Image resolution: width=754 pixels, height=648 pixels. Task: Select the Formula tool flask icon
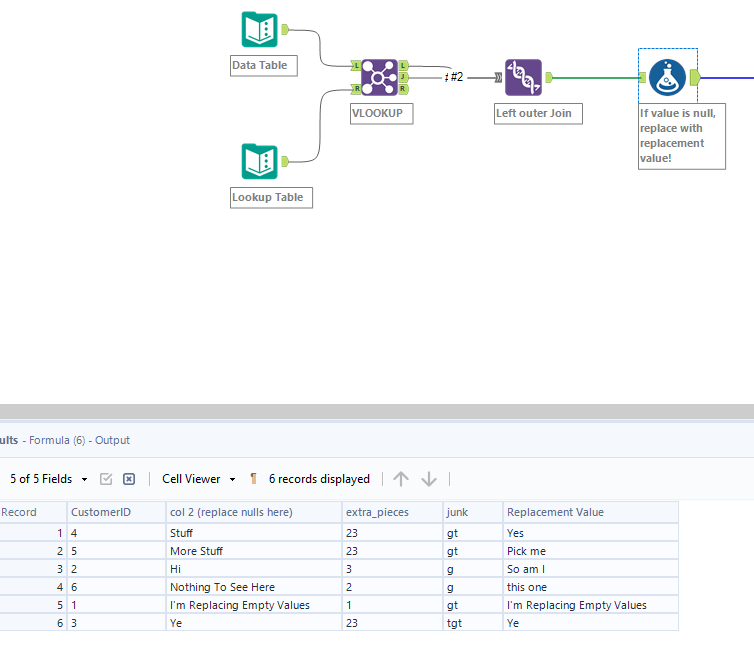(667, 77)
